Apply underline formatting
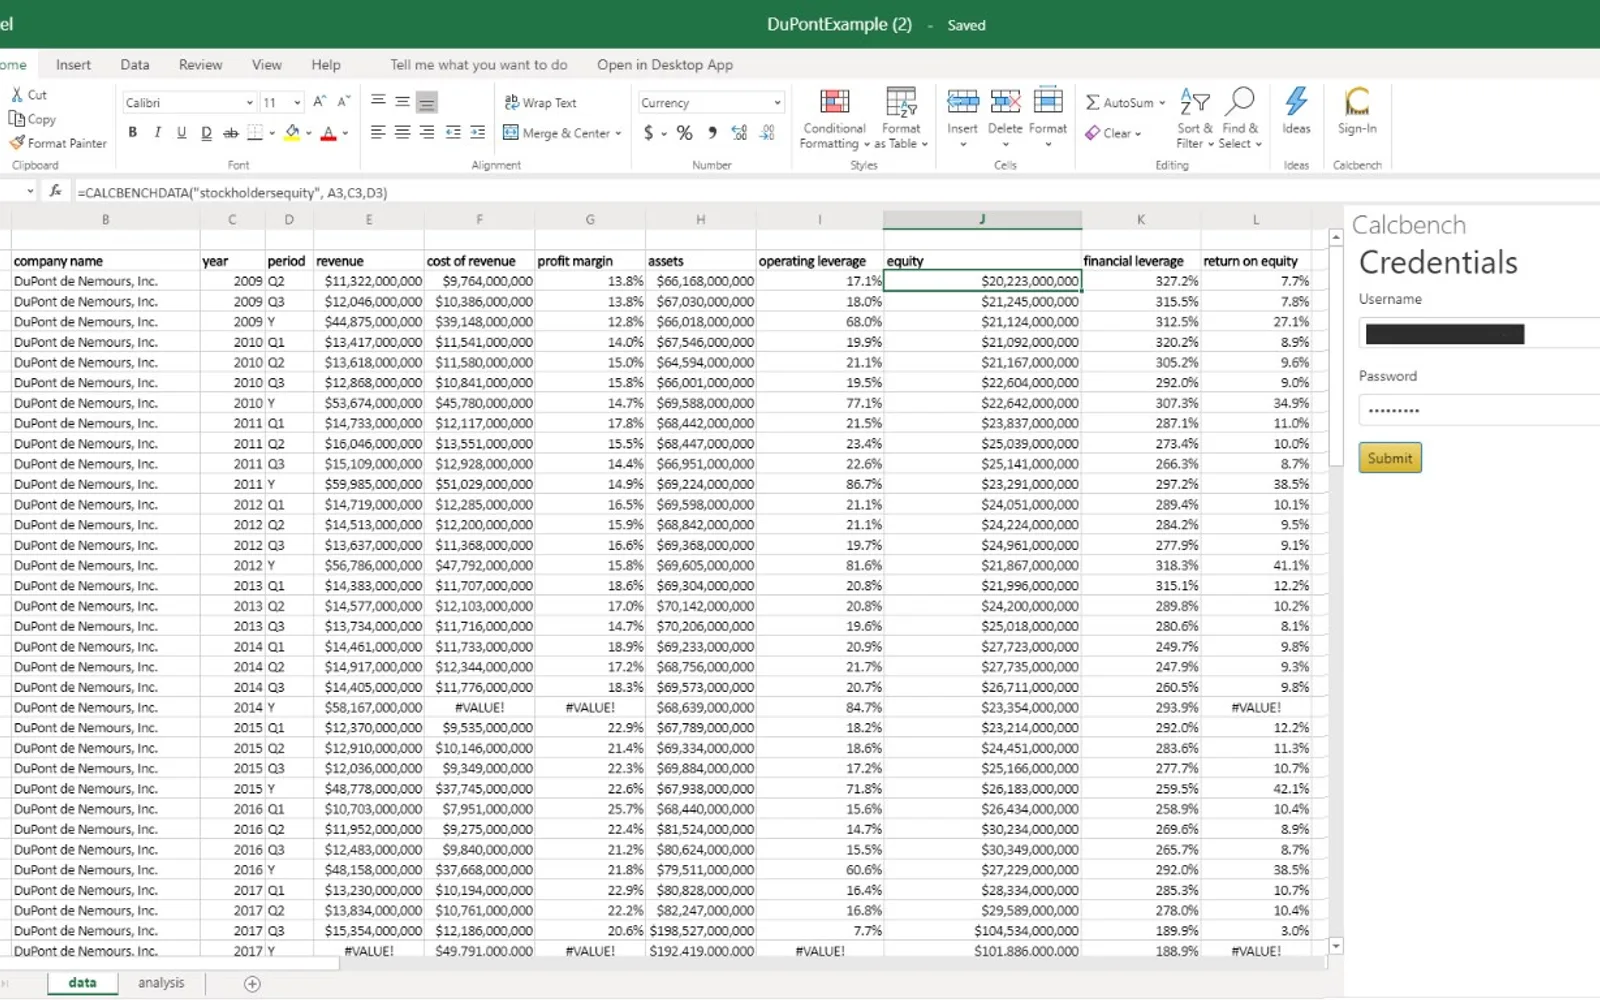The width and height of the screenshot is (1600, 1000). 181,133
